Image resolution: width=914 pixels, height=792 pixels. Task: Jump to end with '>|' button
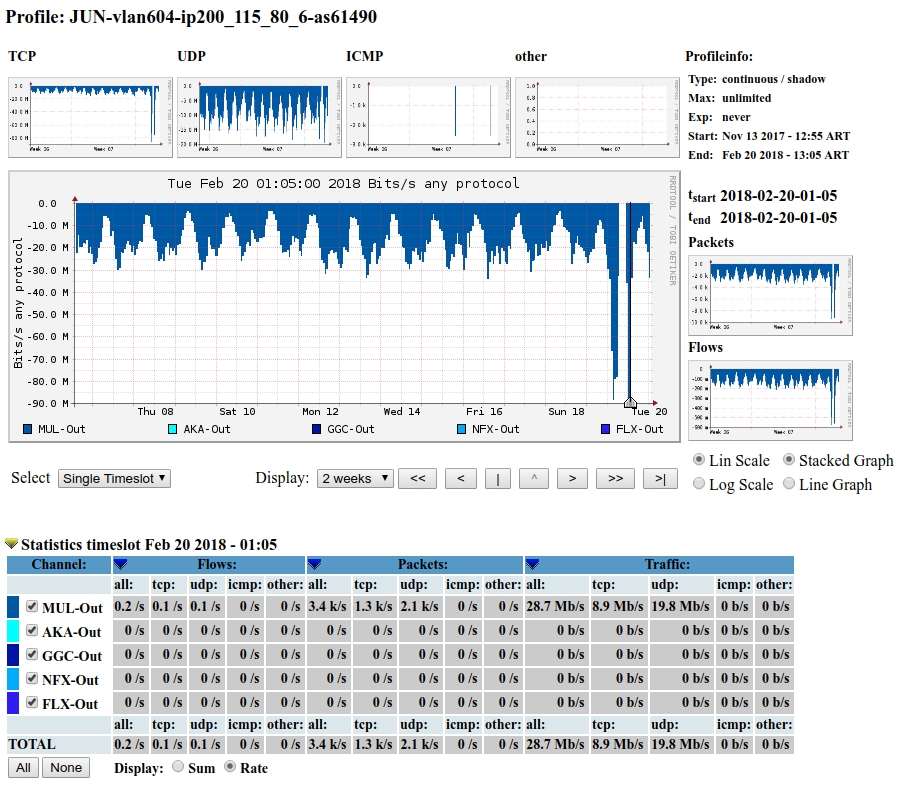tap(660, 479)
